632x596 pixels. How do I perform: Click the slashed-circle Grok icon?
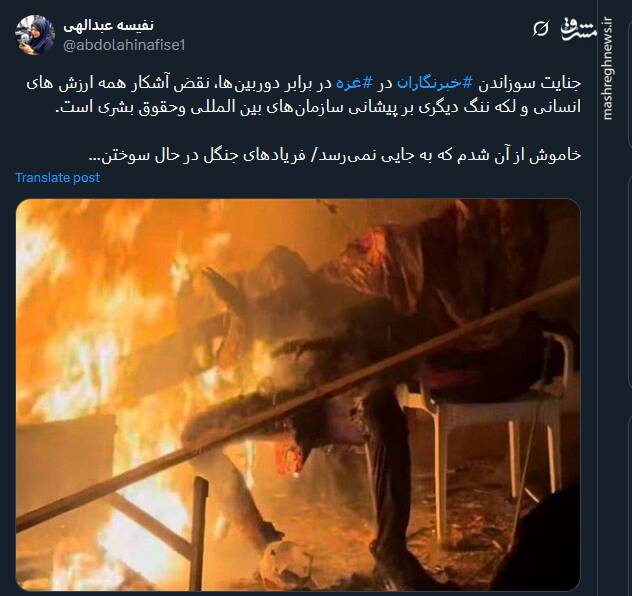pos(540,29)
